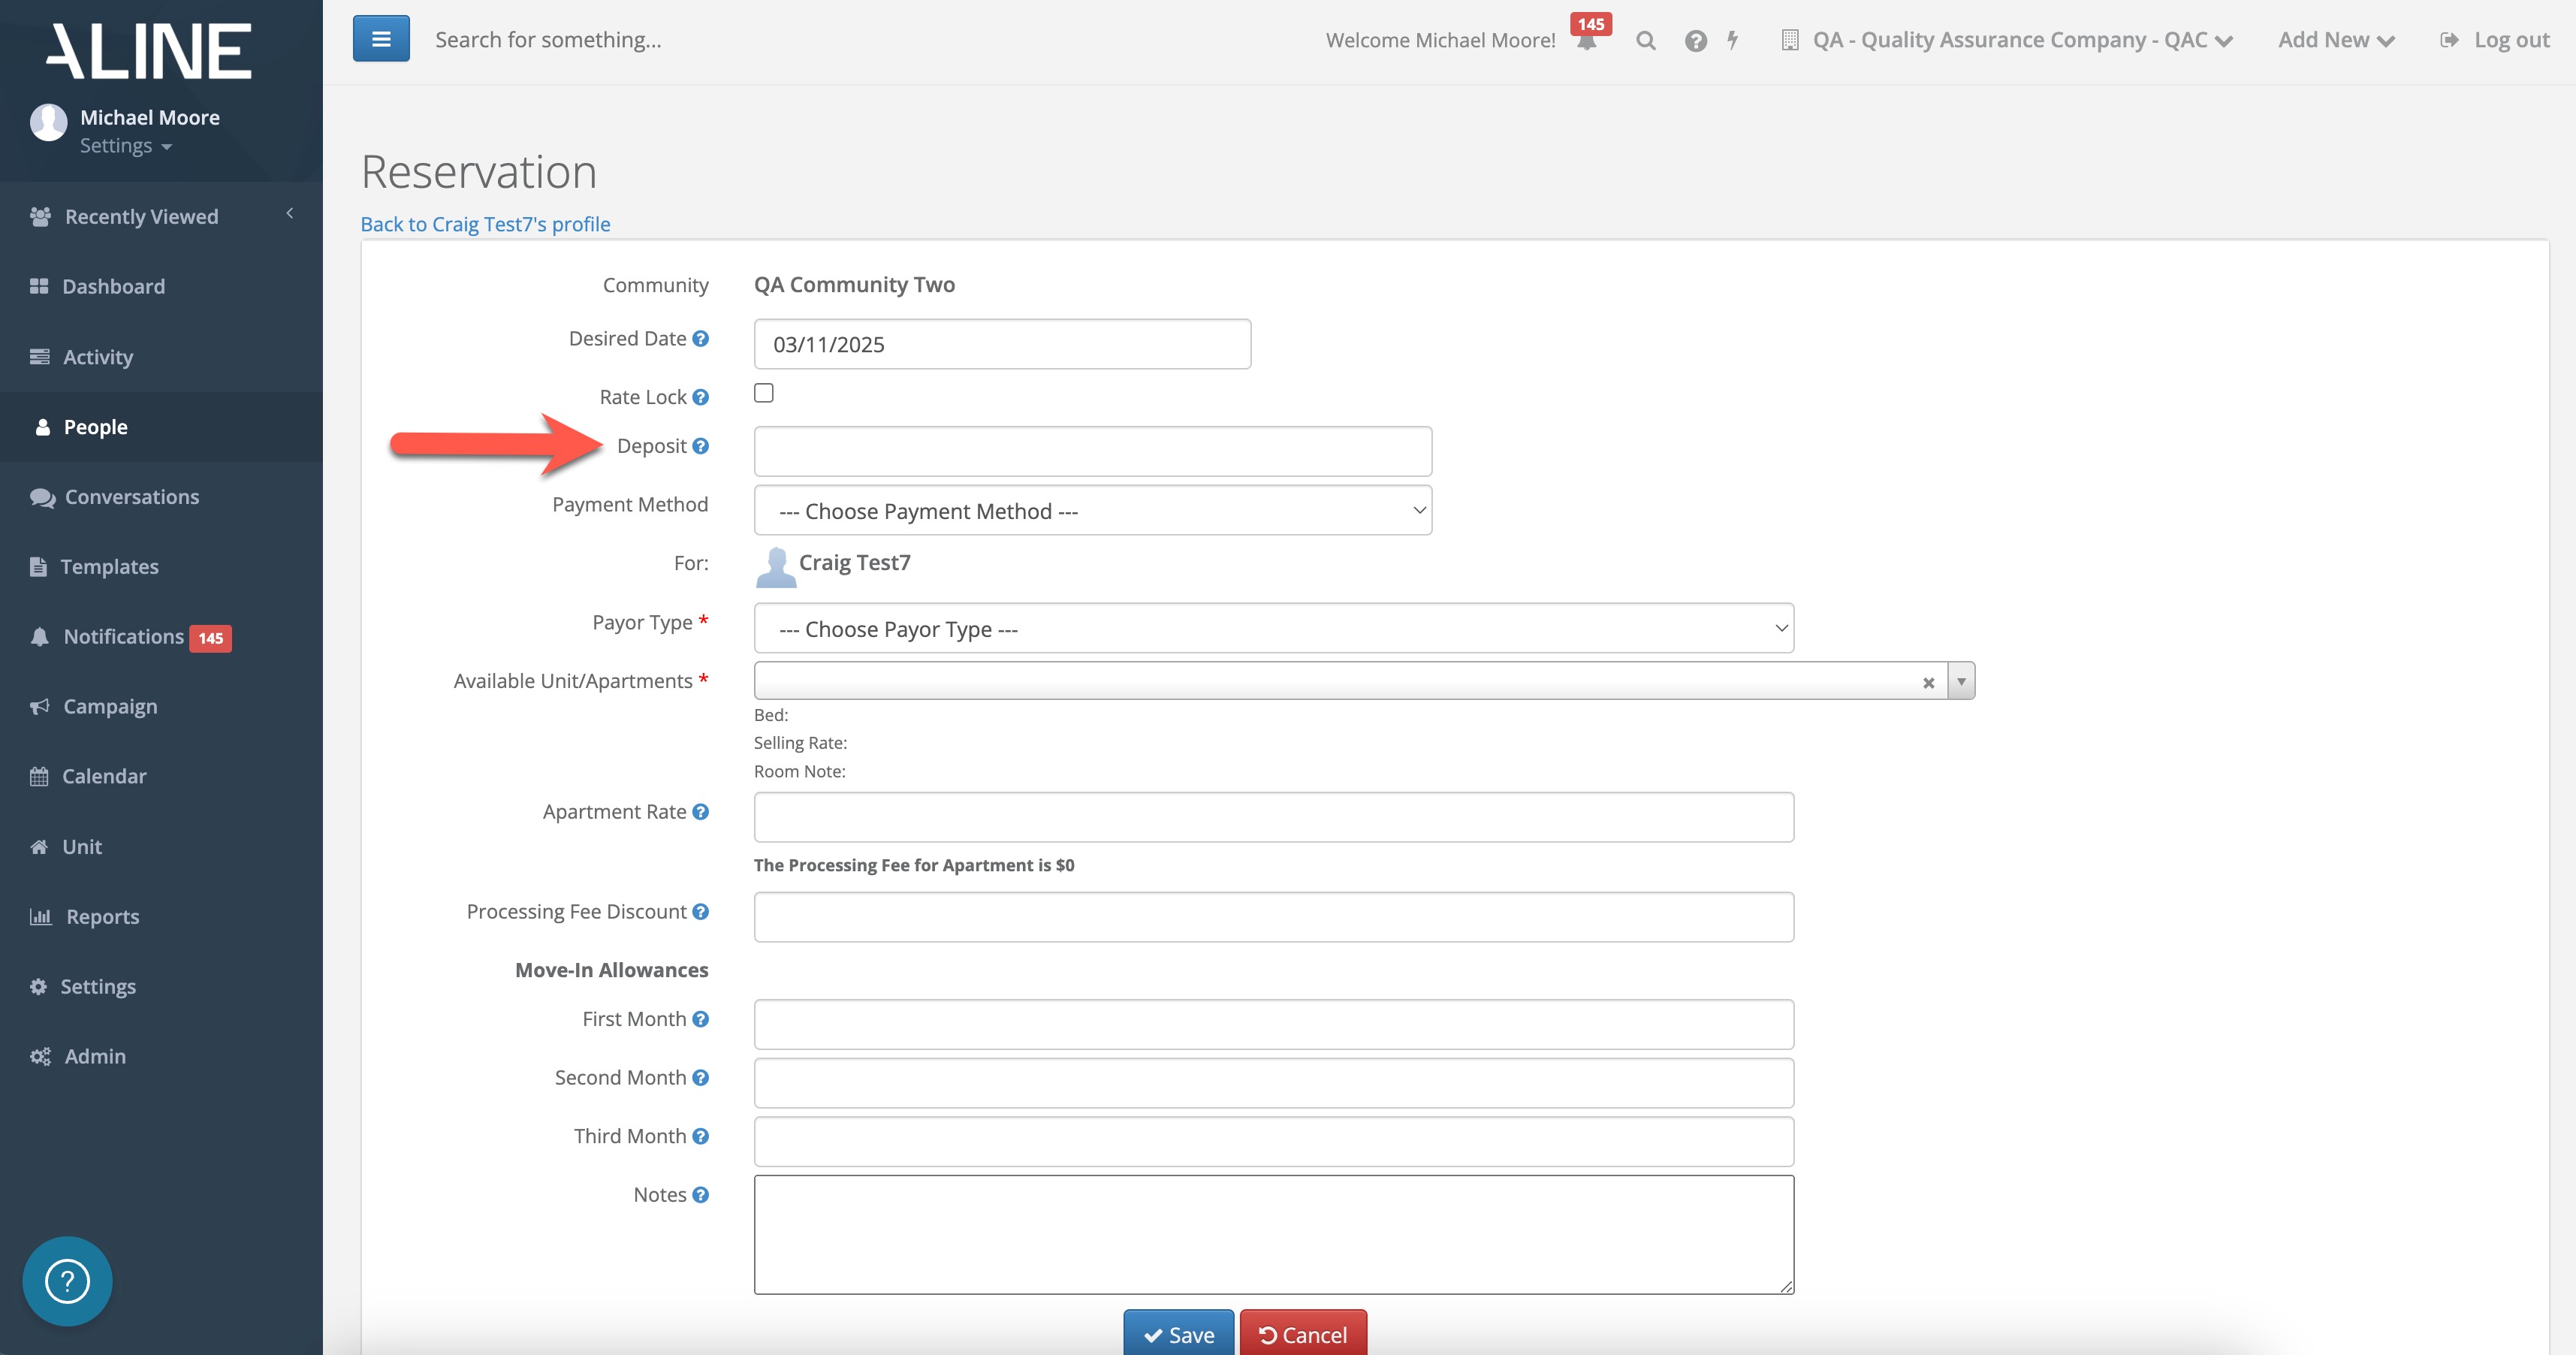Expand the Available Unit/Apartments dropdown arrow

point(1961,681)
